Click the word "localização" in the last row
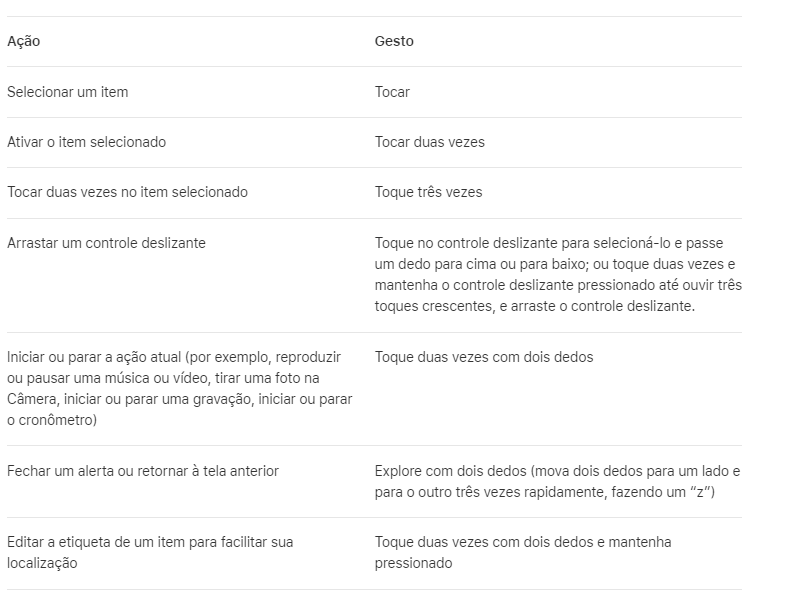The width and height of the screenshot is (789, 604). pyautogui.click(x=43, y=563)
